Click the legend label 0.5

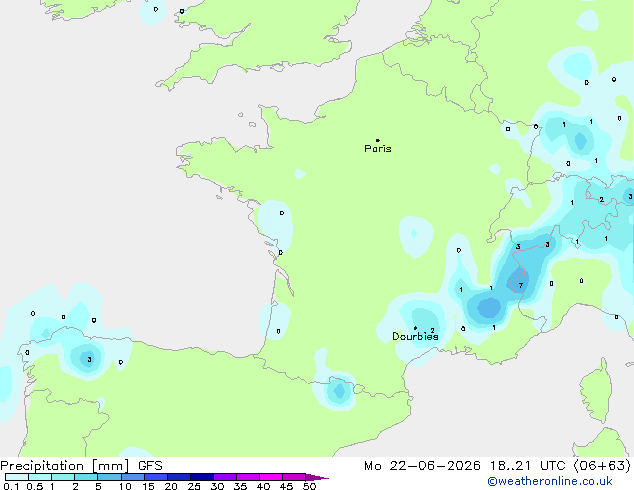[x=35, y=486]
